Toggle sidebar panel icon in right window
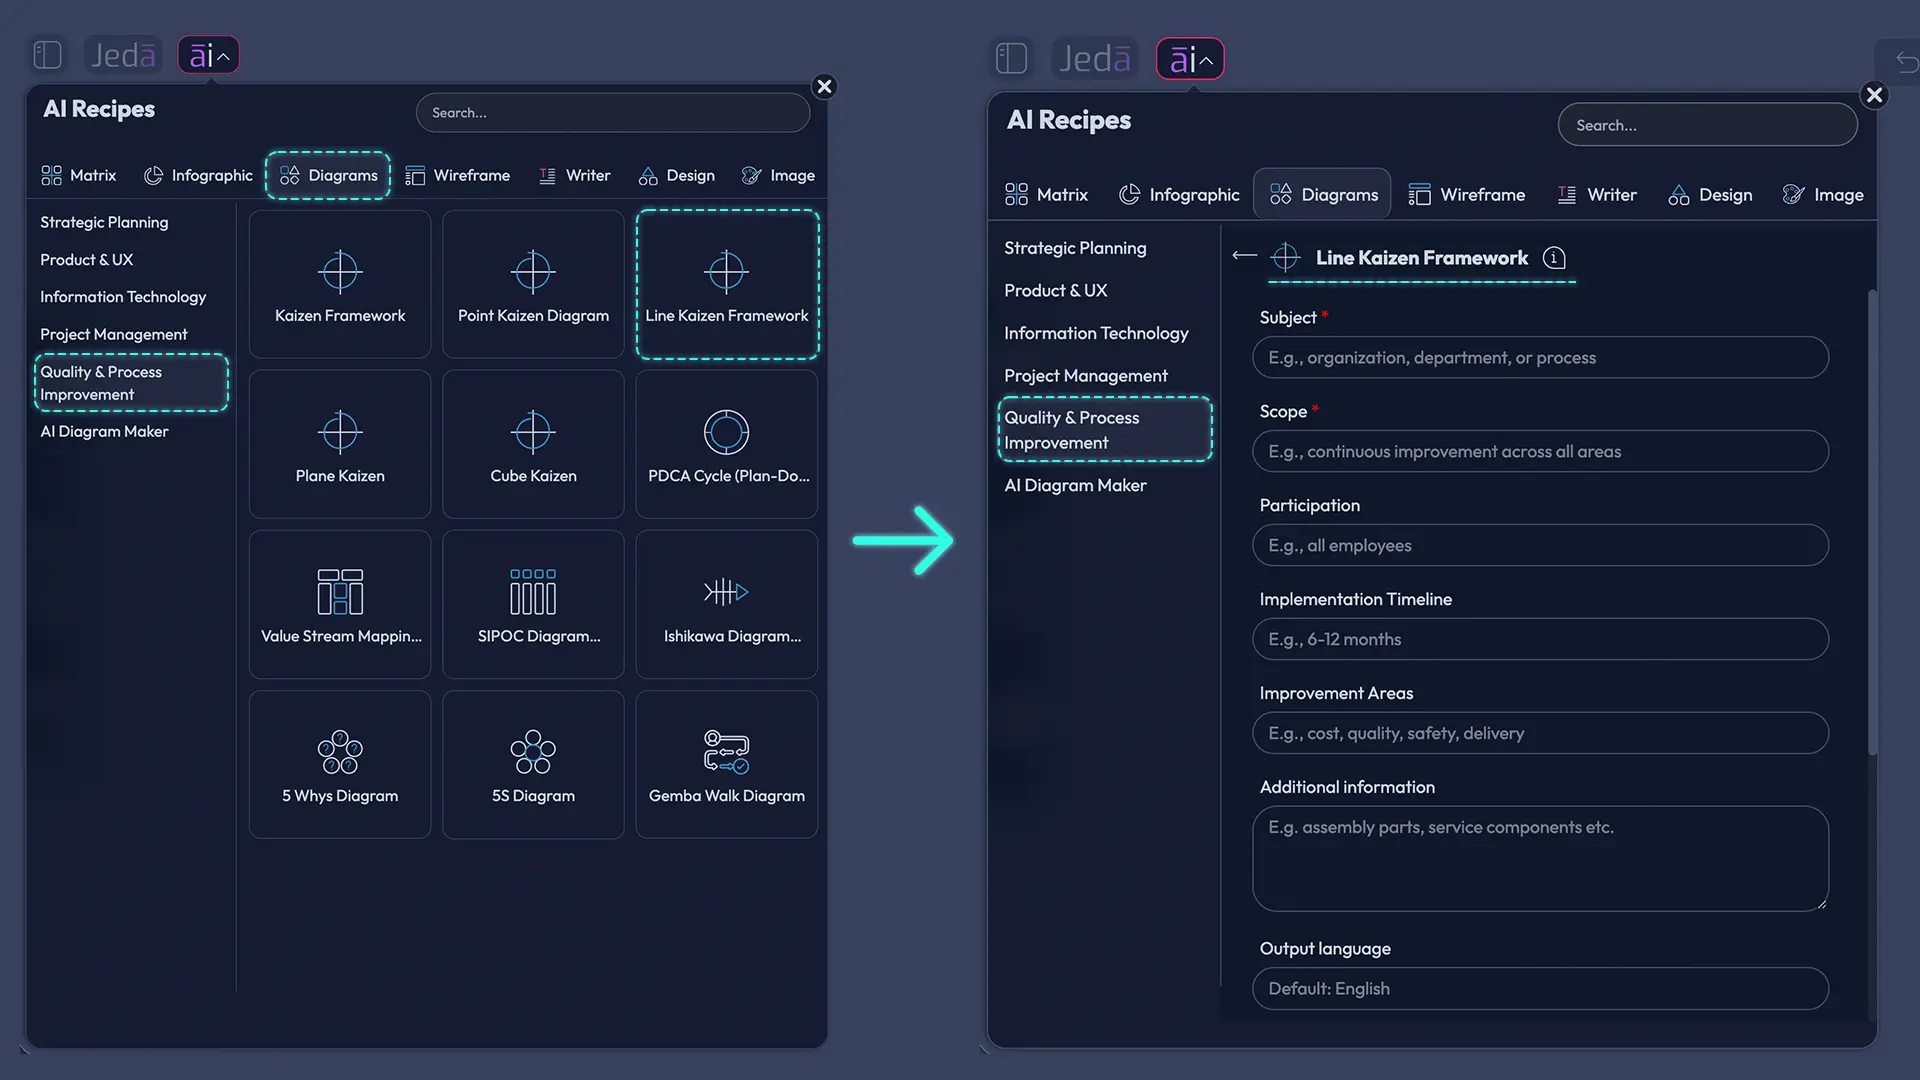1920x1080 pixels. [x=1011, y=58]
